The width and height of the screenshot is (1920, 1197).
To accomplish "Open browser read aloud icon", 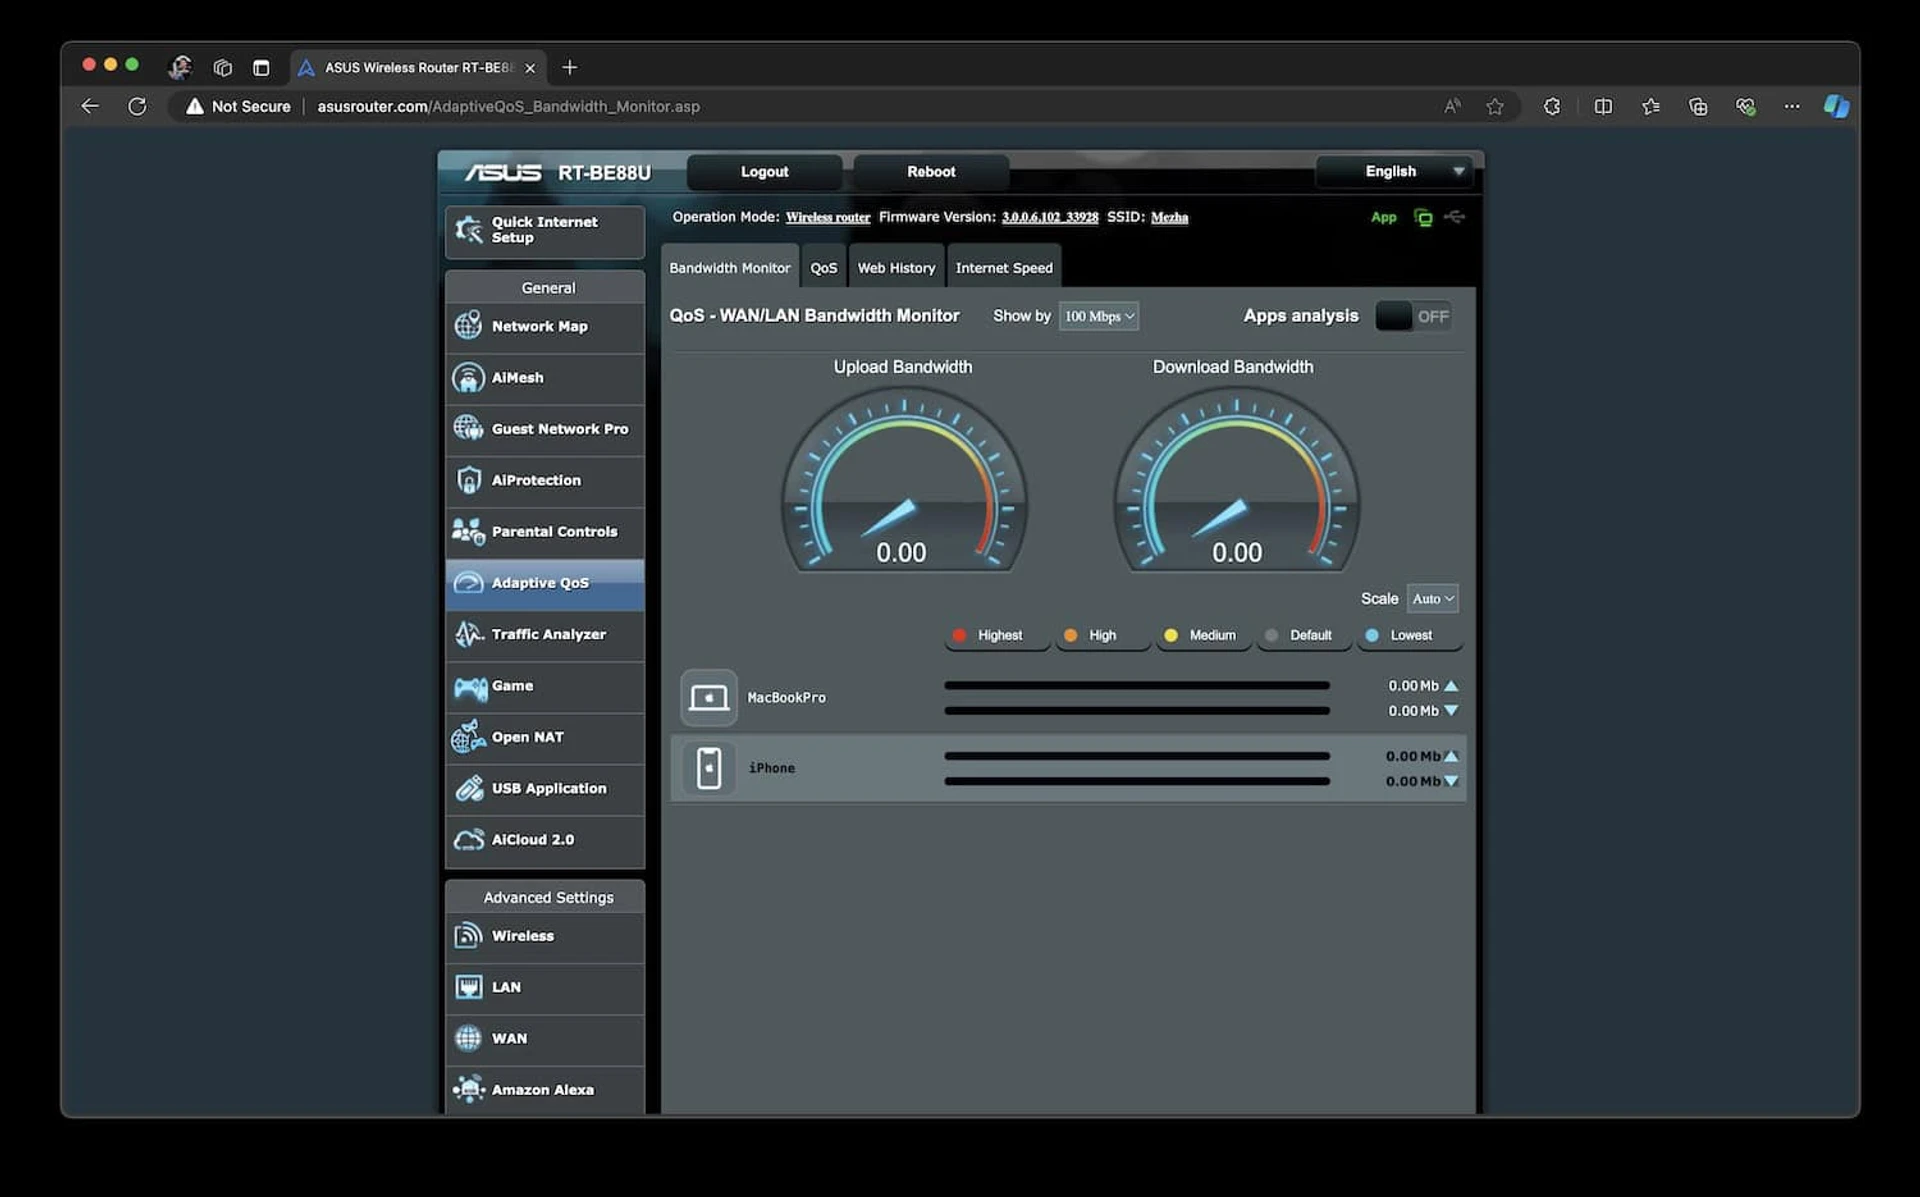I will [x=1452, y=106].
